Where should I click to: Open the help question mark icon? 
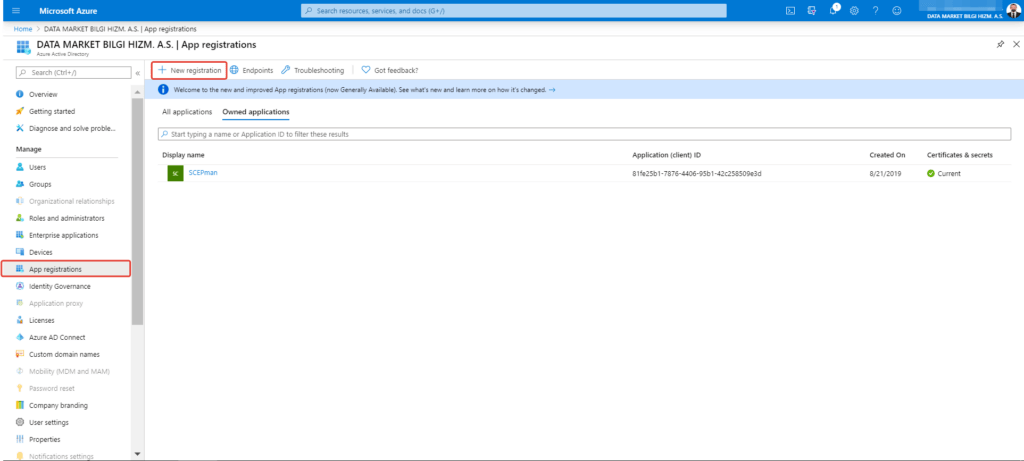[x=875, y=10]
